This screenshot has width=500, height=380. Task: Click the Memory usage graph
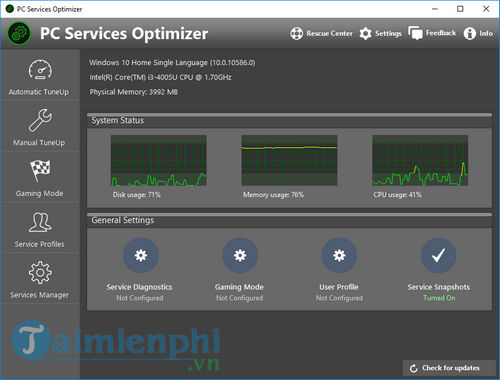[x=289, y=160]
